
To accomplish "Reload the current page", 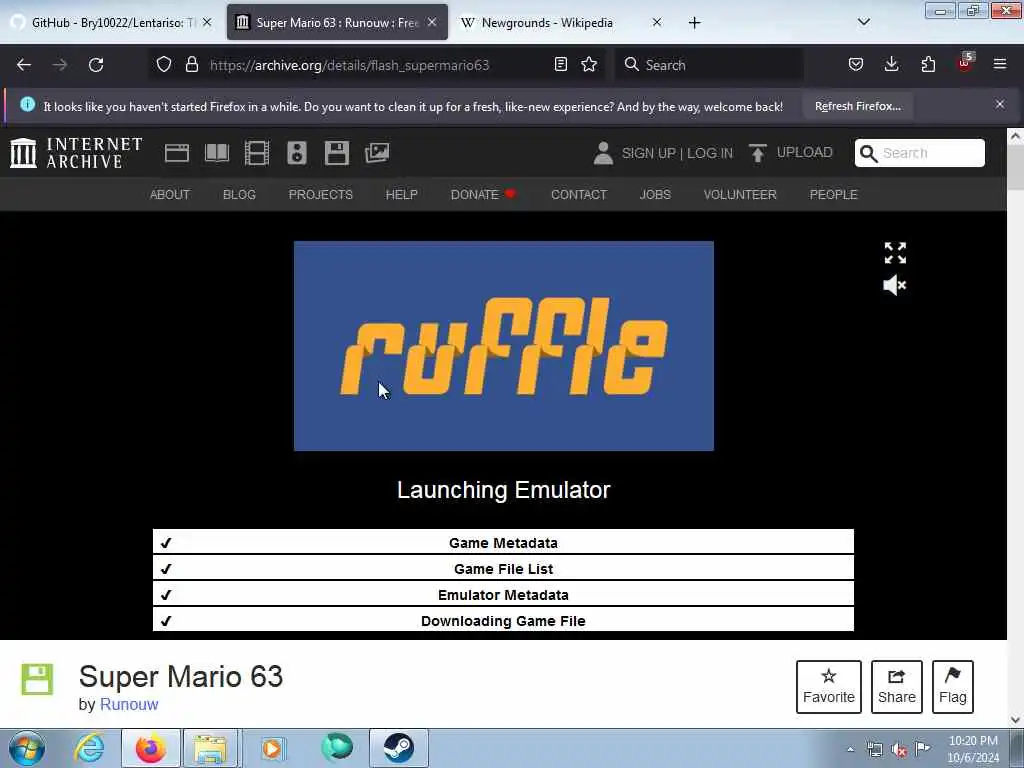I will click(96, 65).
